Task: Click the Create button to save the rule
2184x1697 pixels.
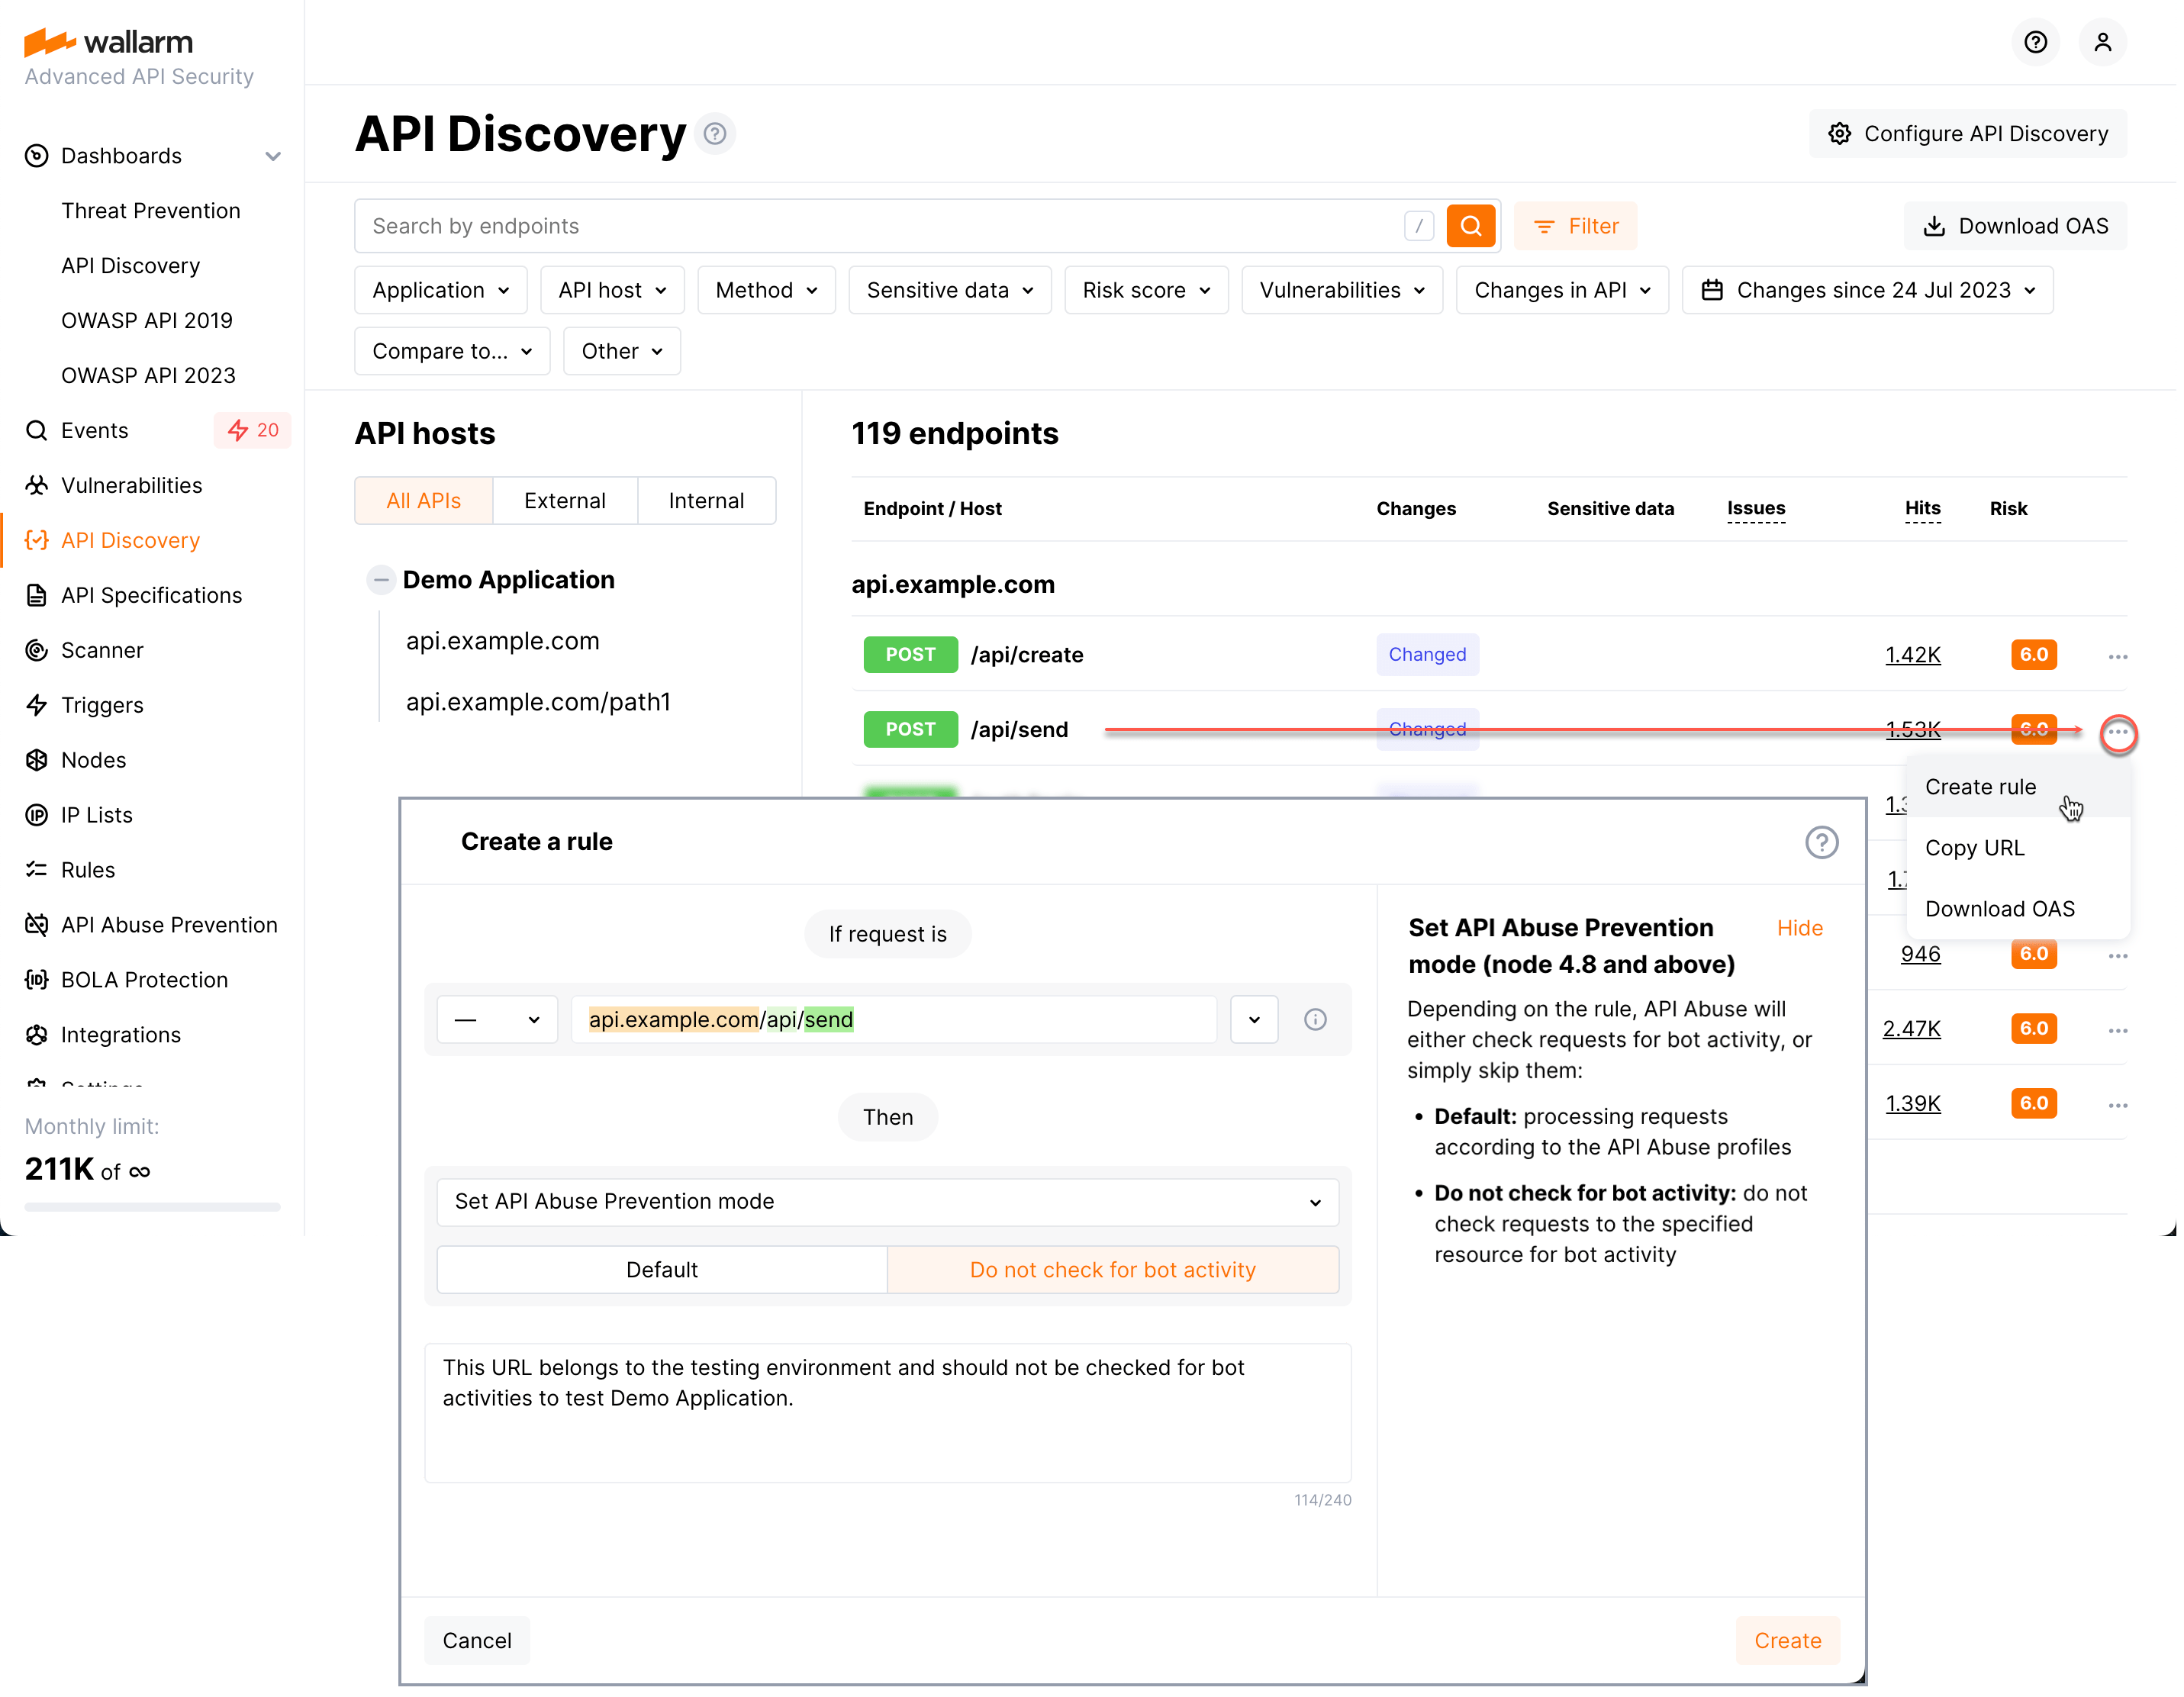Action: (1787, 1640)
